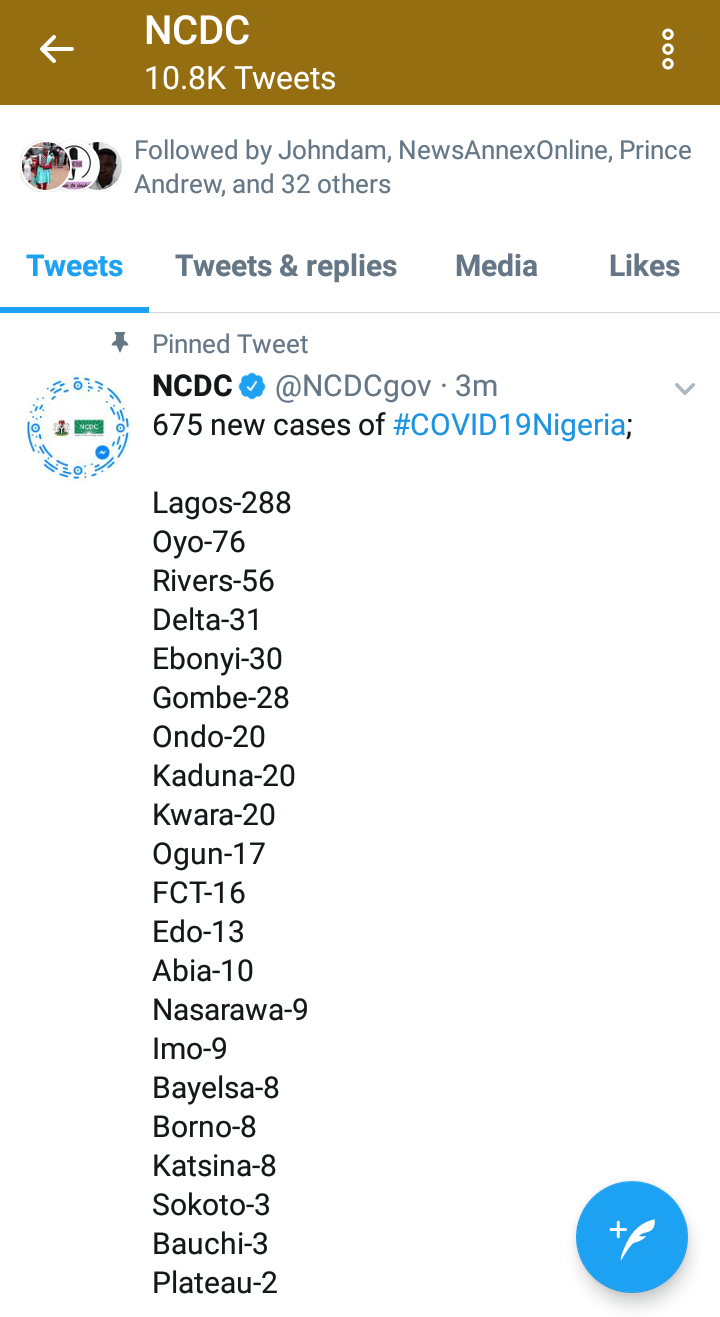
Task: Open the three-dot overflow menu
Action: (x=668, y=49)
